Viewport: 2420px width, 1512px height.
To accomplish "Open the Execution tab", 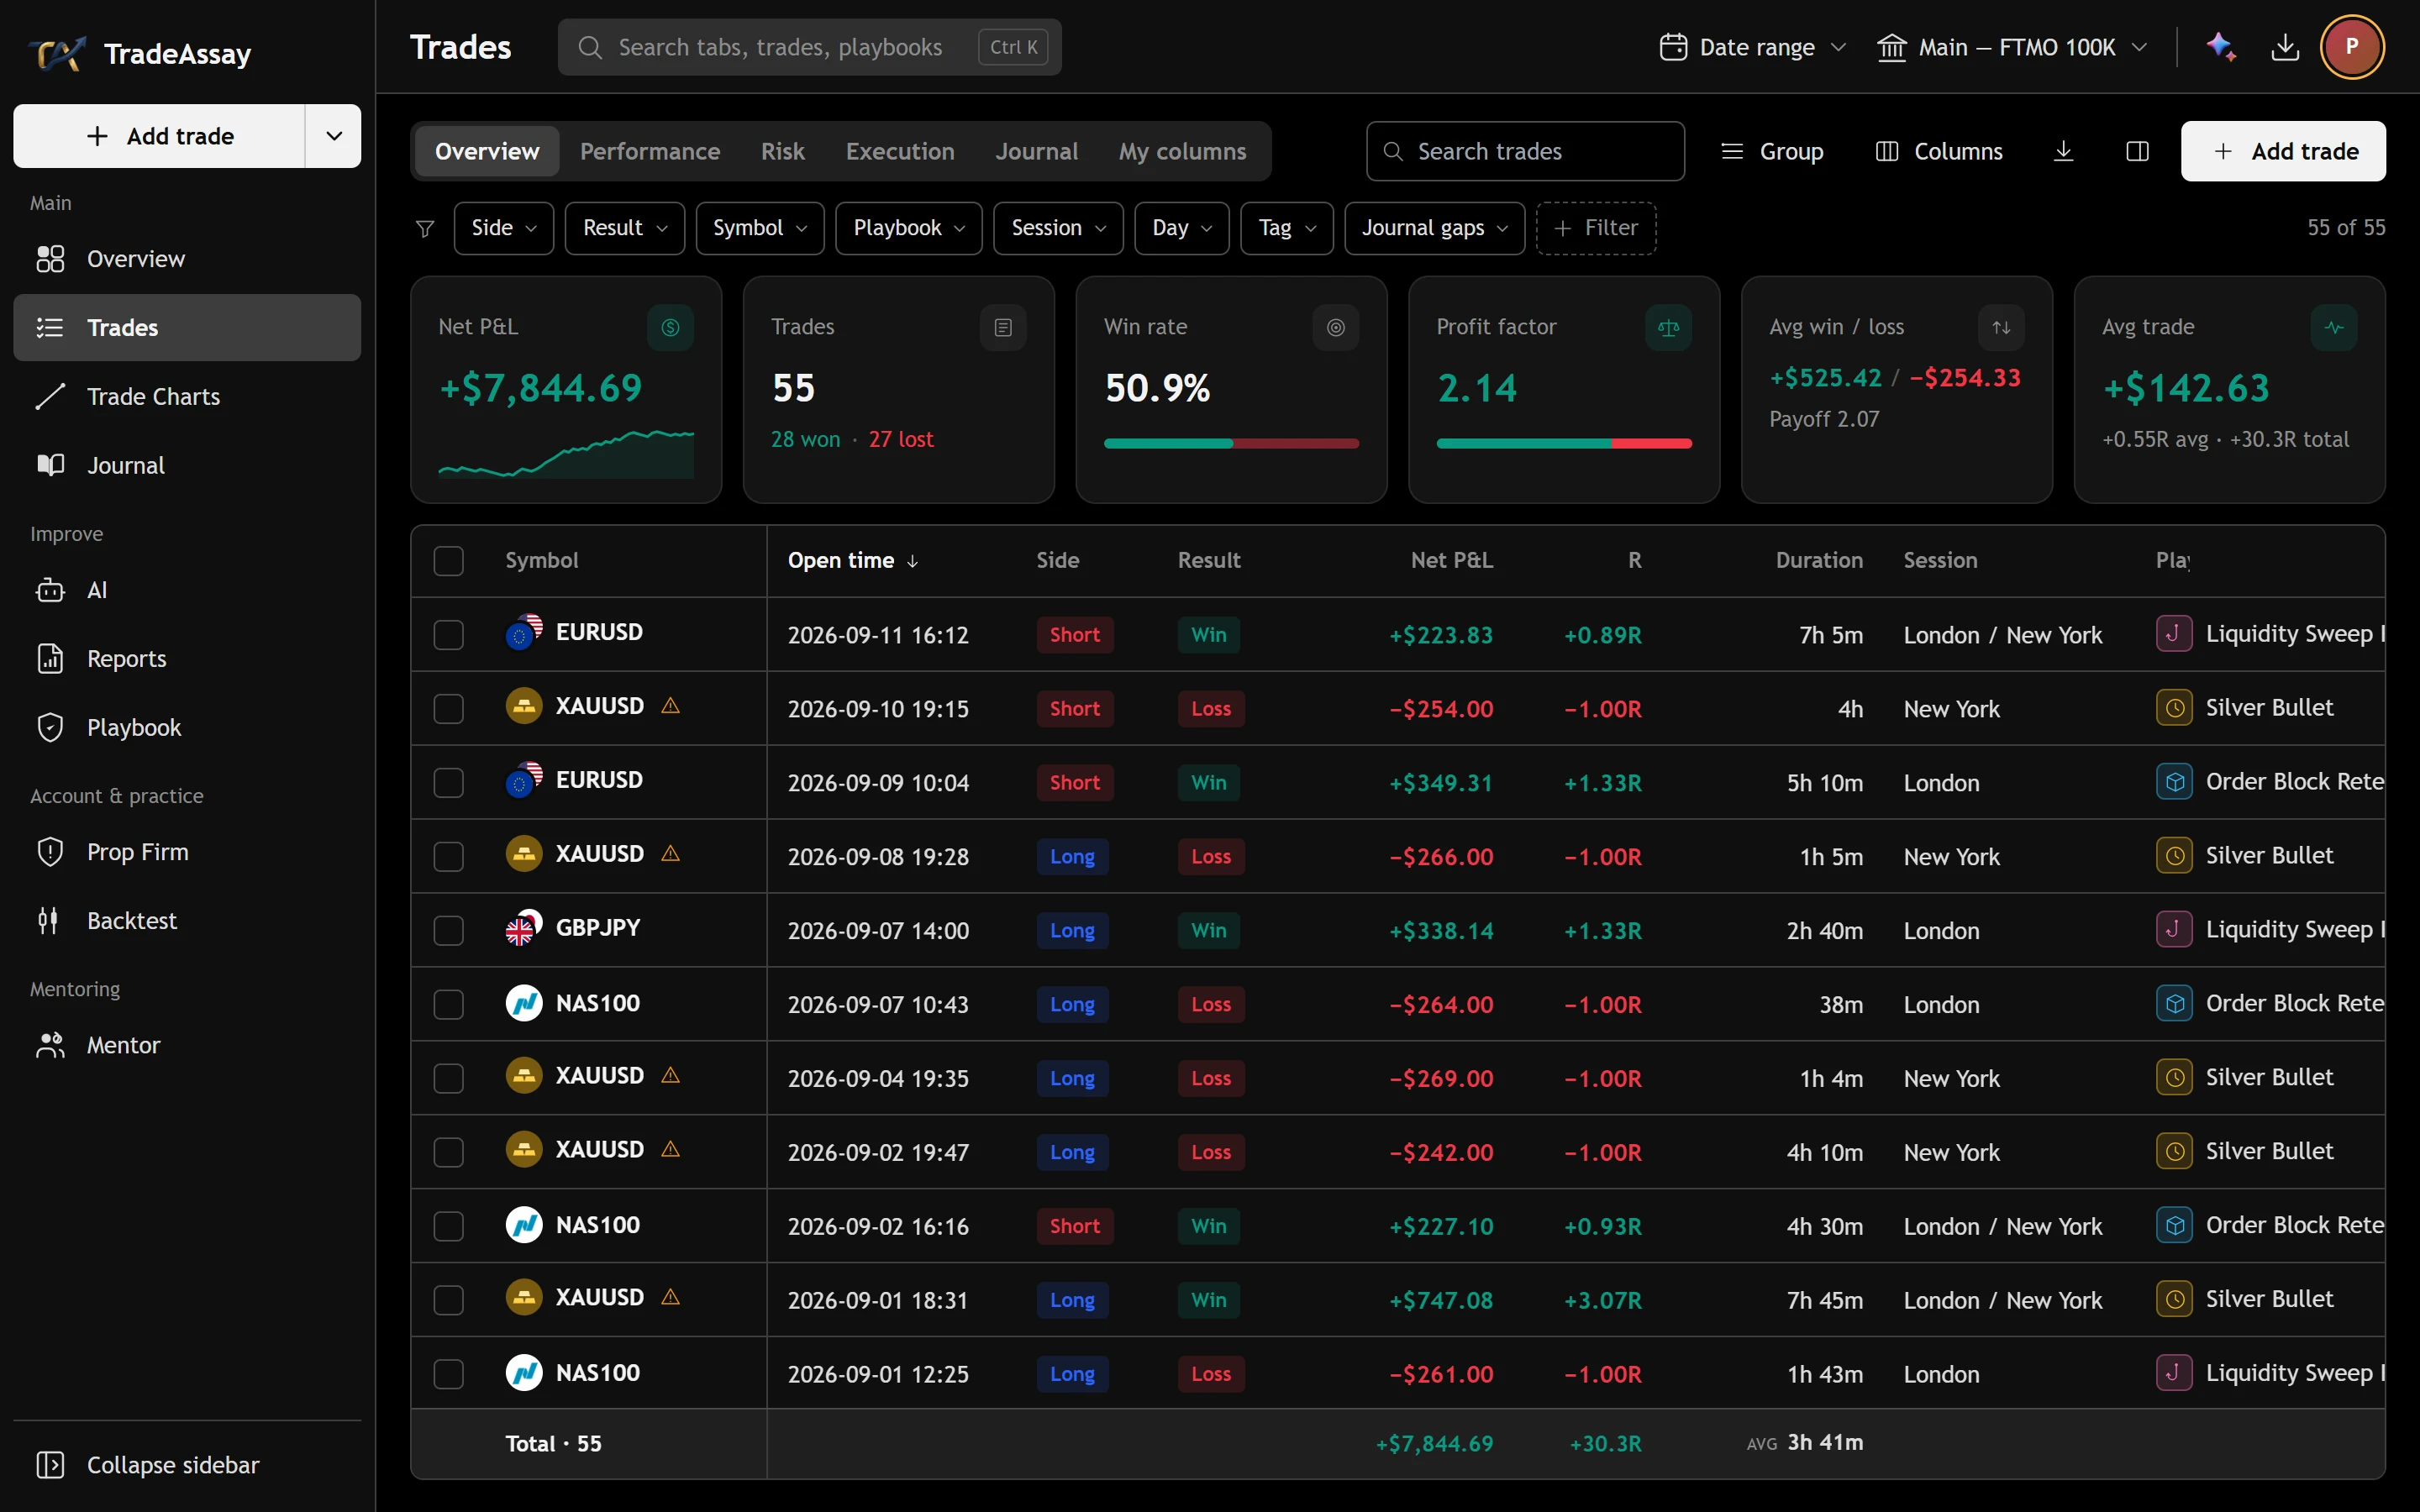I will point(900,151).
